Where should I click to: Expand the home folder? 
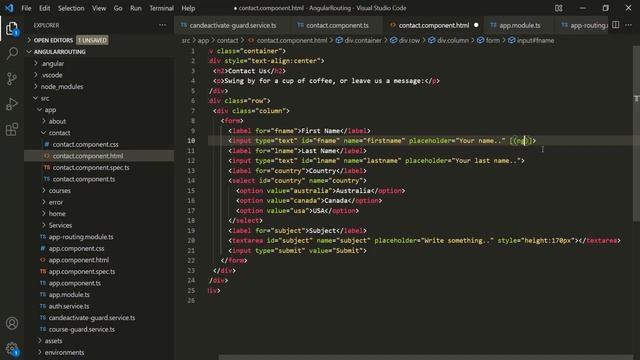(x=57, y=213)
